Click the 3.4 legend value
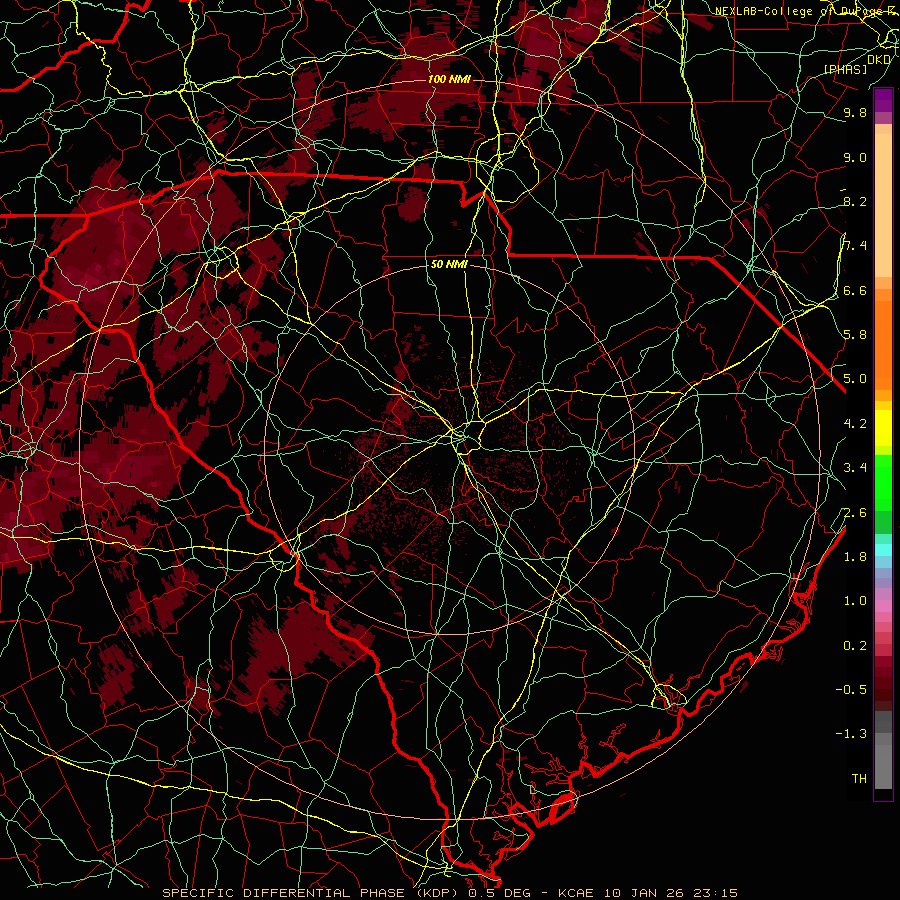 (855, 468)
